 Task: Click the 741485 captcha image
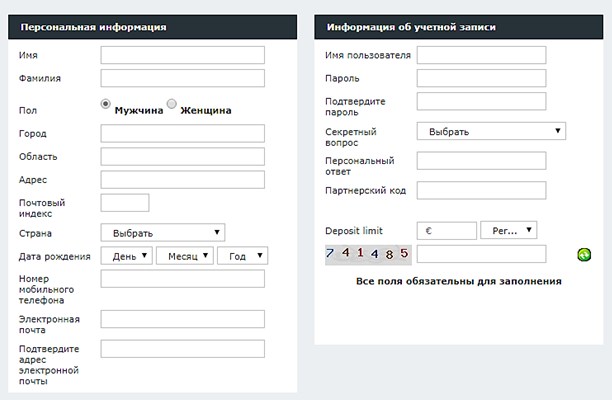click(x=368, y=254)
